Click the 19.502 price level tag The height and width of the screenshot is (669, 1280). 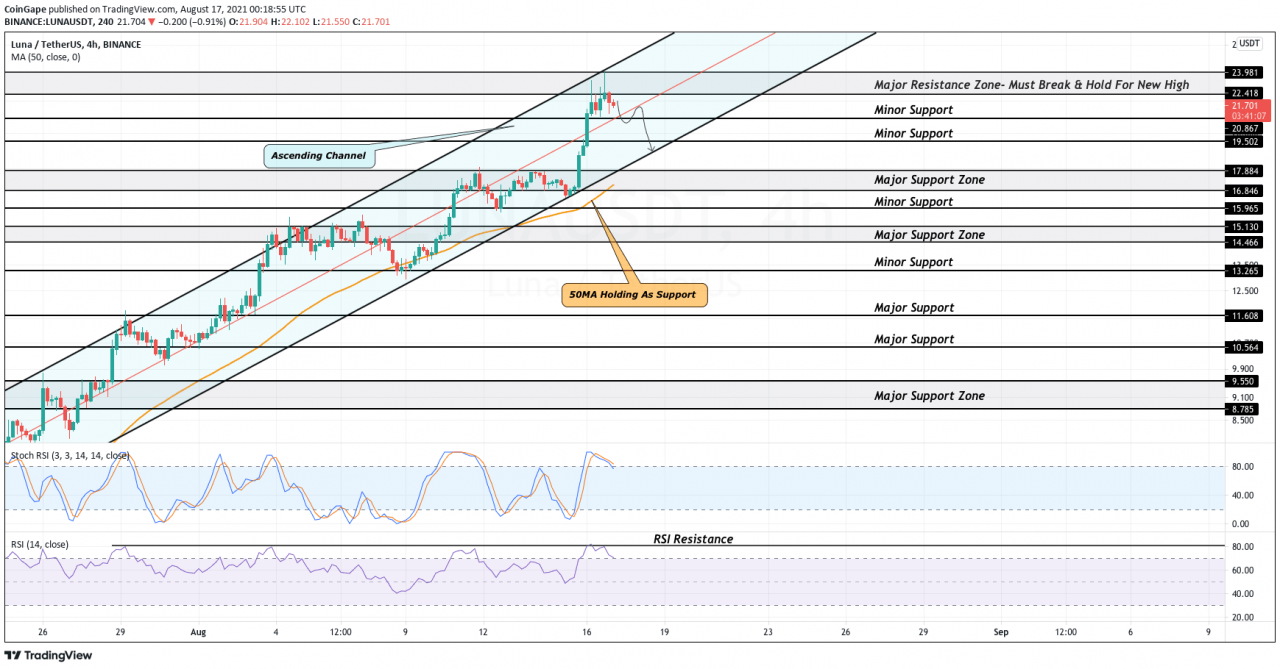point(1245,142)
